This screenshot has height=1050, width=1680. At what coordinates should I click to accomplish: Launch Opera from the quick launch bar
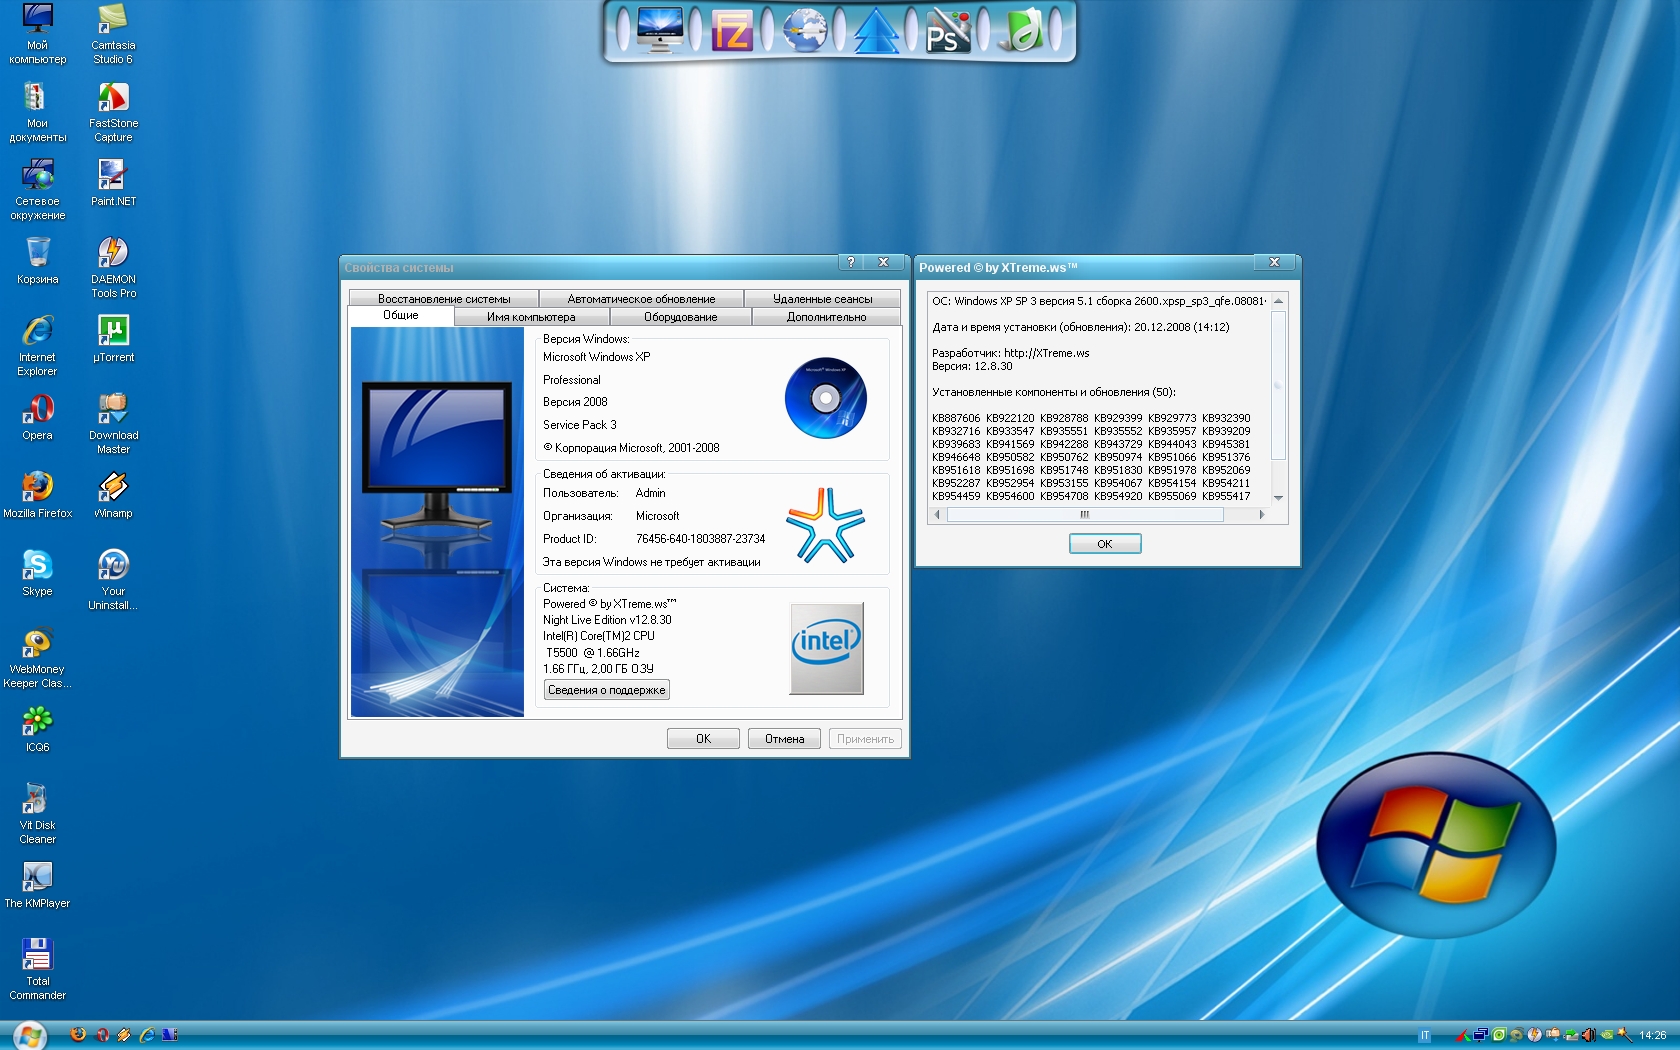point(101,1035)
